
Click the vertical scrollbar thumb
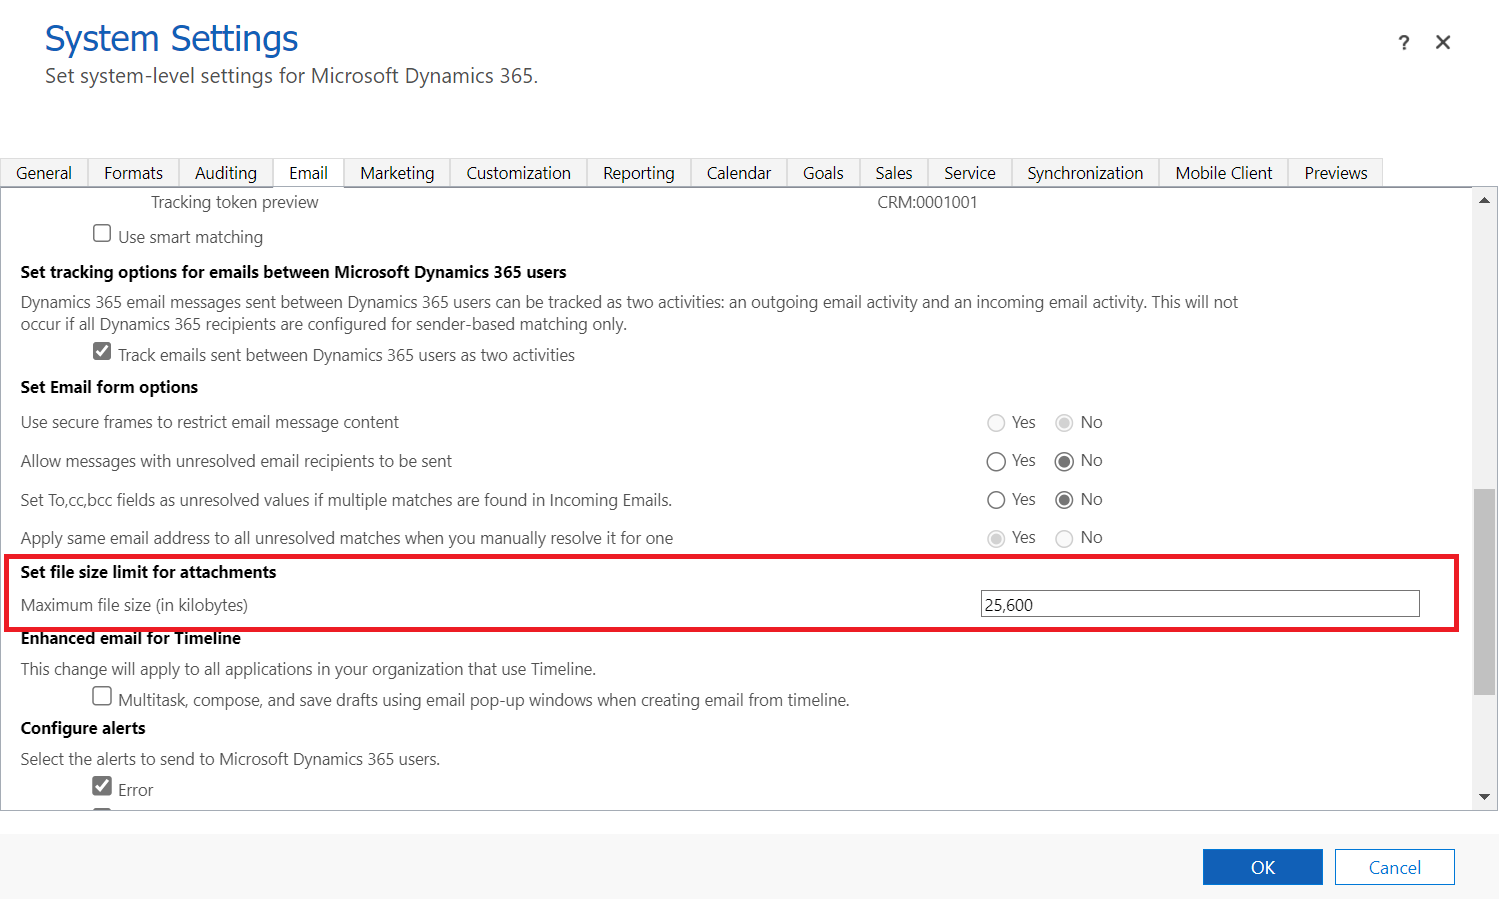[1485, 590]
